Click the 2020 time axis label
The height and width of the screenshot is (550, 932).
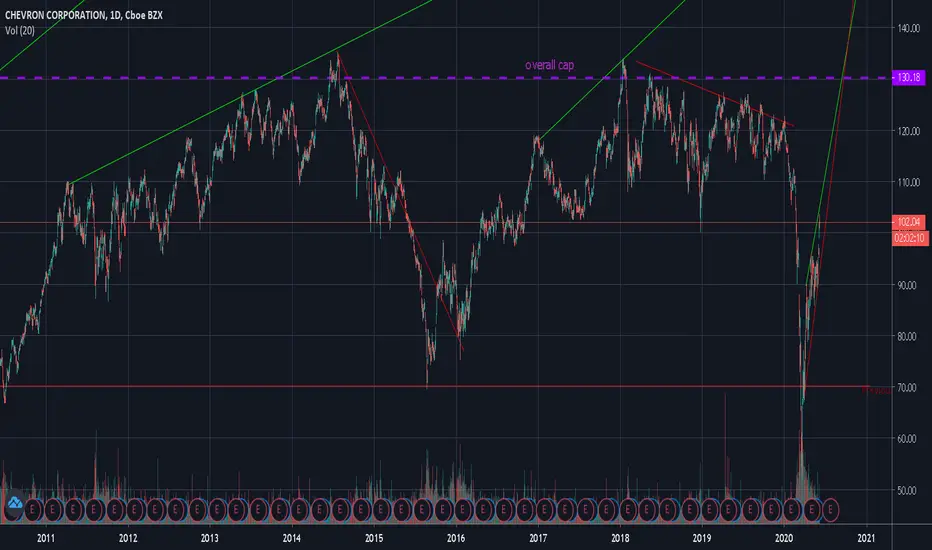pos(784,538)
